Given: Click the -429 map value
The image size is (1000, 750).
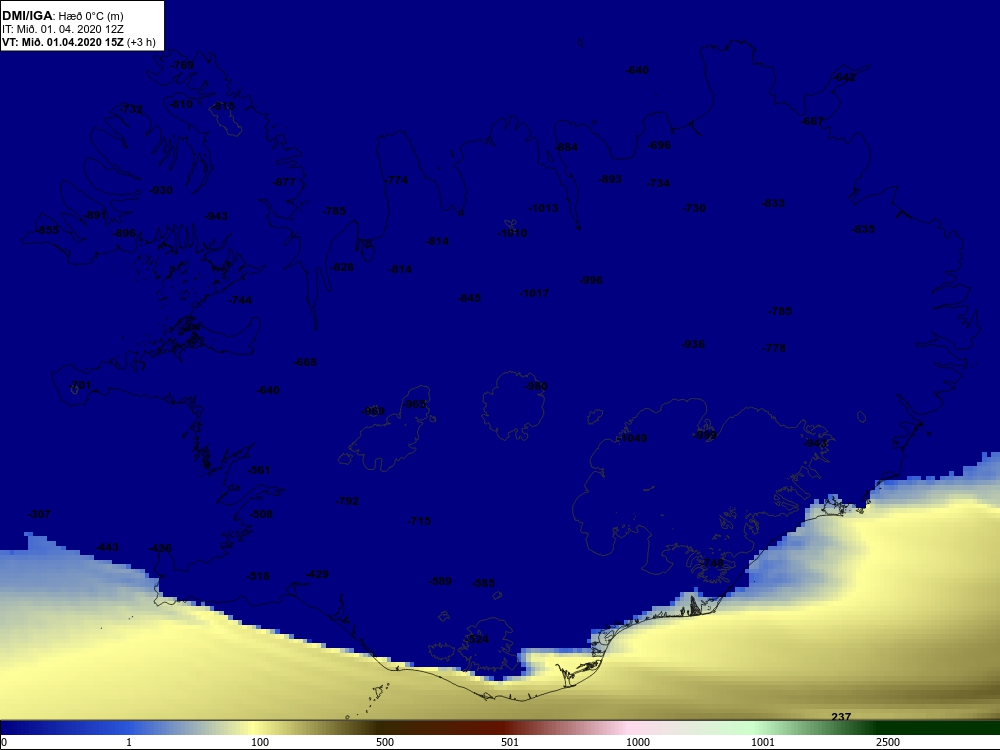Looking at the screenshot, I should (317, 574).
